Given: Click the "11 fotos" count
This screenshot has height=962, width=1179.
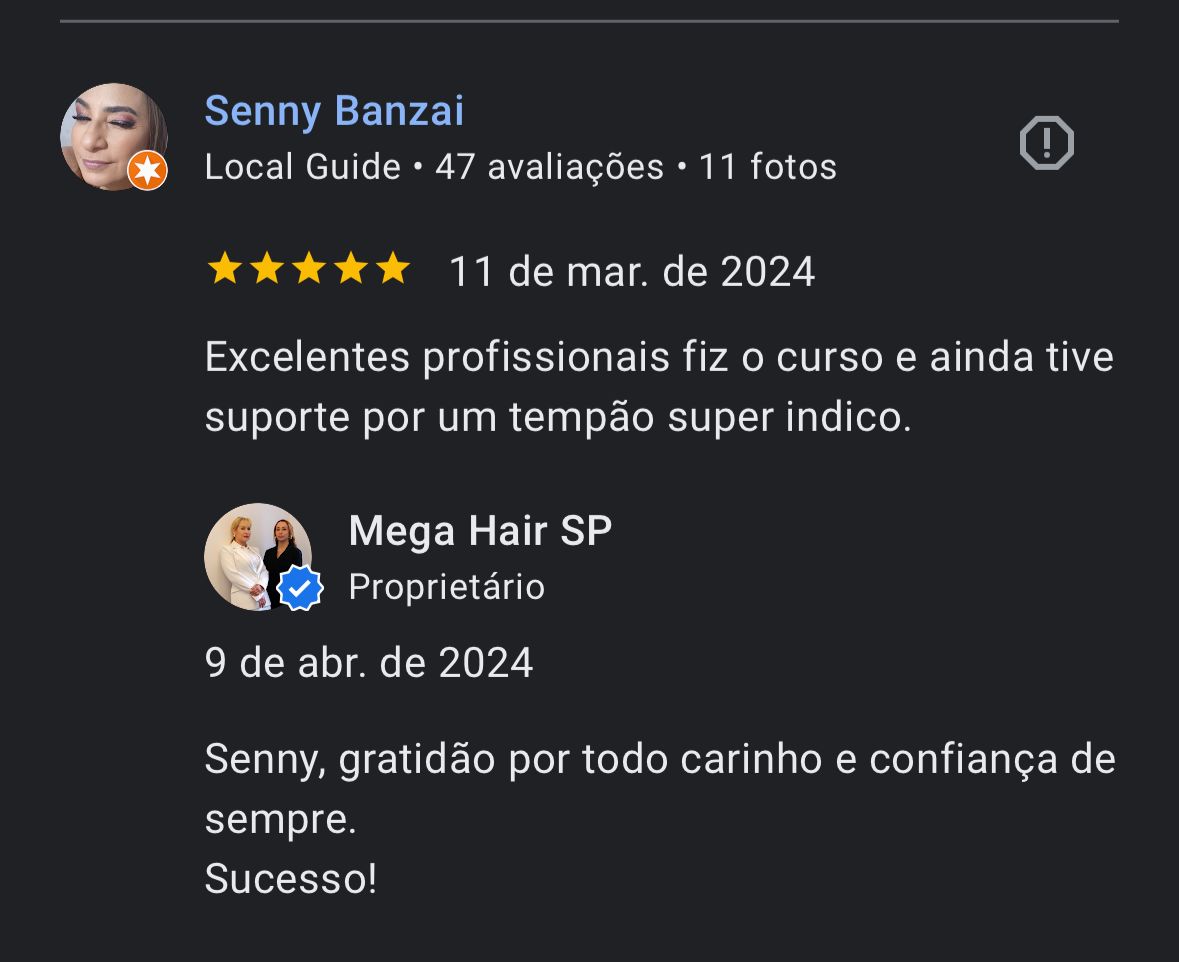Looking at the screenshot, I should pyautogui.click(x=767, y=167).
